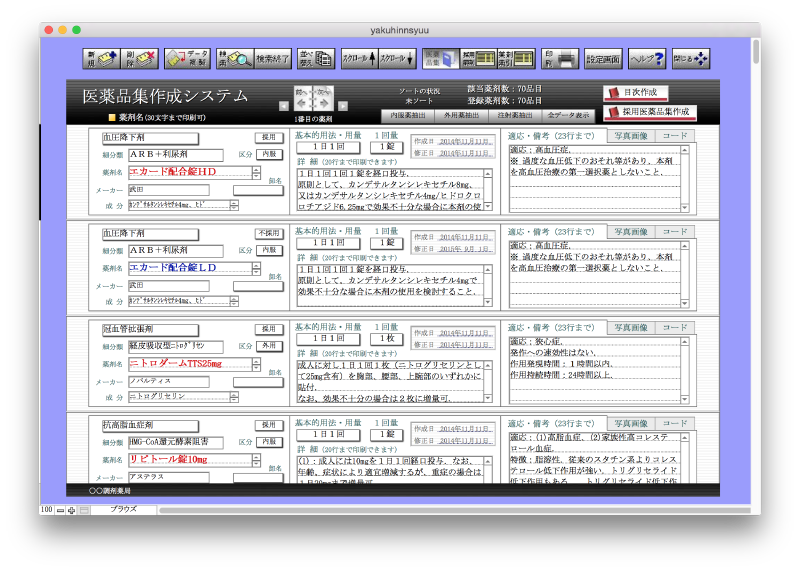Click the 並べ替え sort icon

316,59
